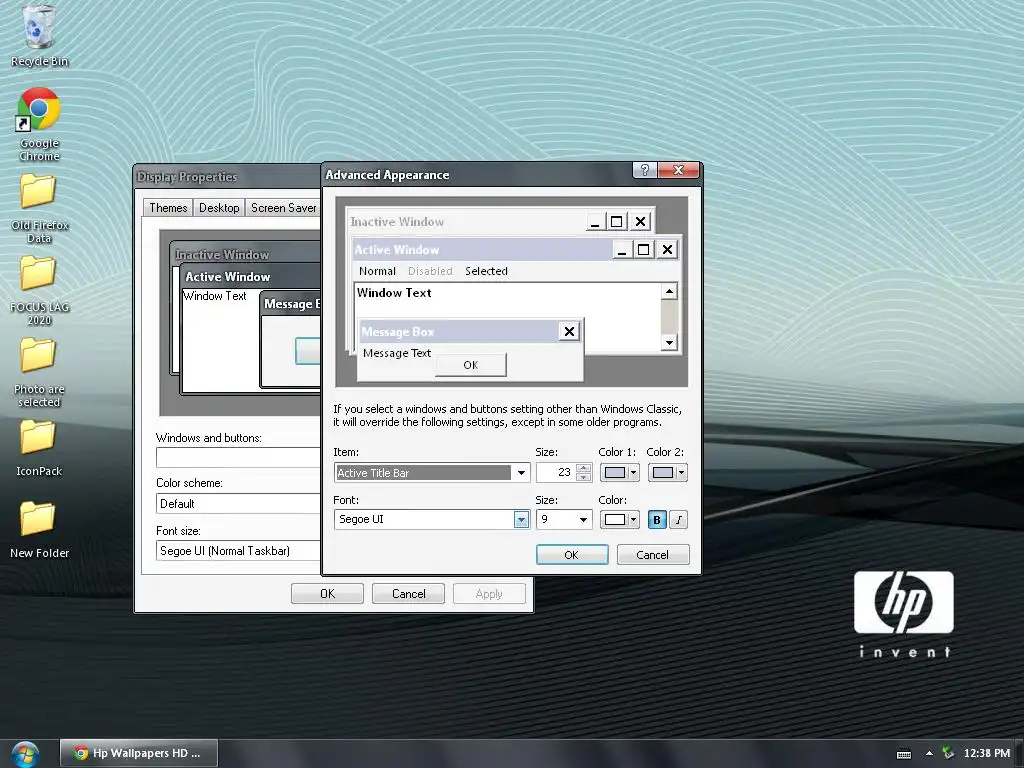Switch to Desktop tab in Display Properties
The width and height of the screenshot is (1024, 768).
coord(219,208)
